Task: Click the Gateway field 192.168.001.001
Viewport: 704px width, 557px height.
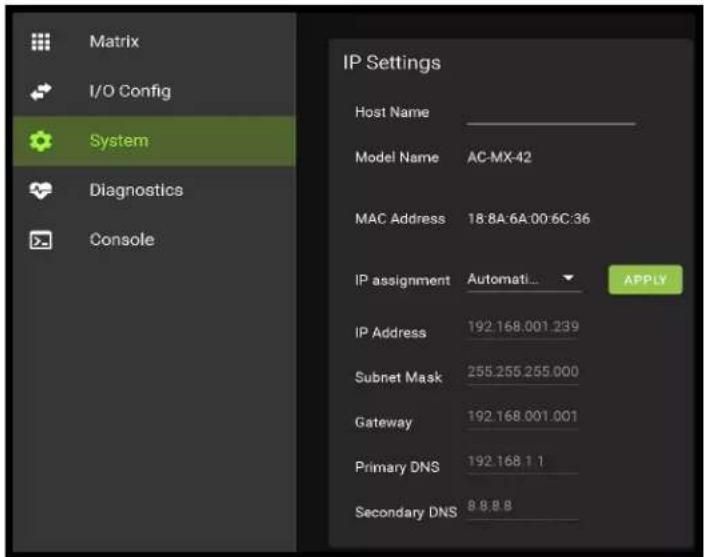Action: (x=523, y=417)
